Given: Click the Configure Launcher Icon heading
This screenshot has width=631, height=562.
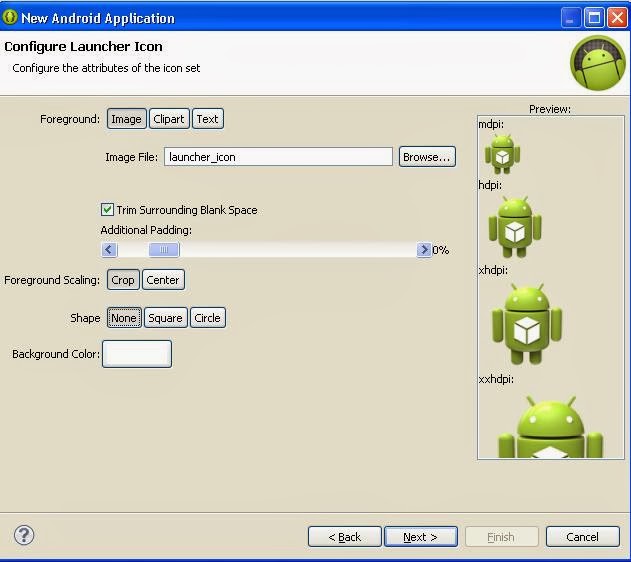Looking at the screenshot, I should pyautogui.click(x=83, y=47).
